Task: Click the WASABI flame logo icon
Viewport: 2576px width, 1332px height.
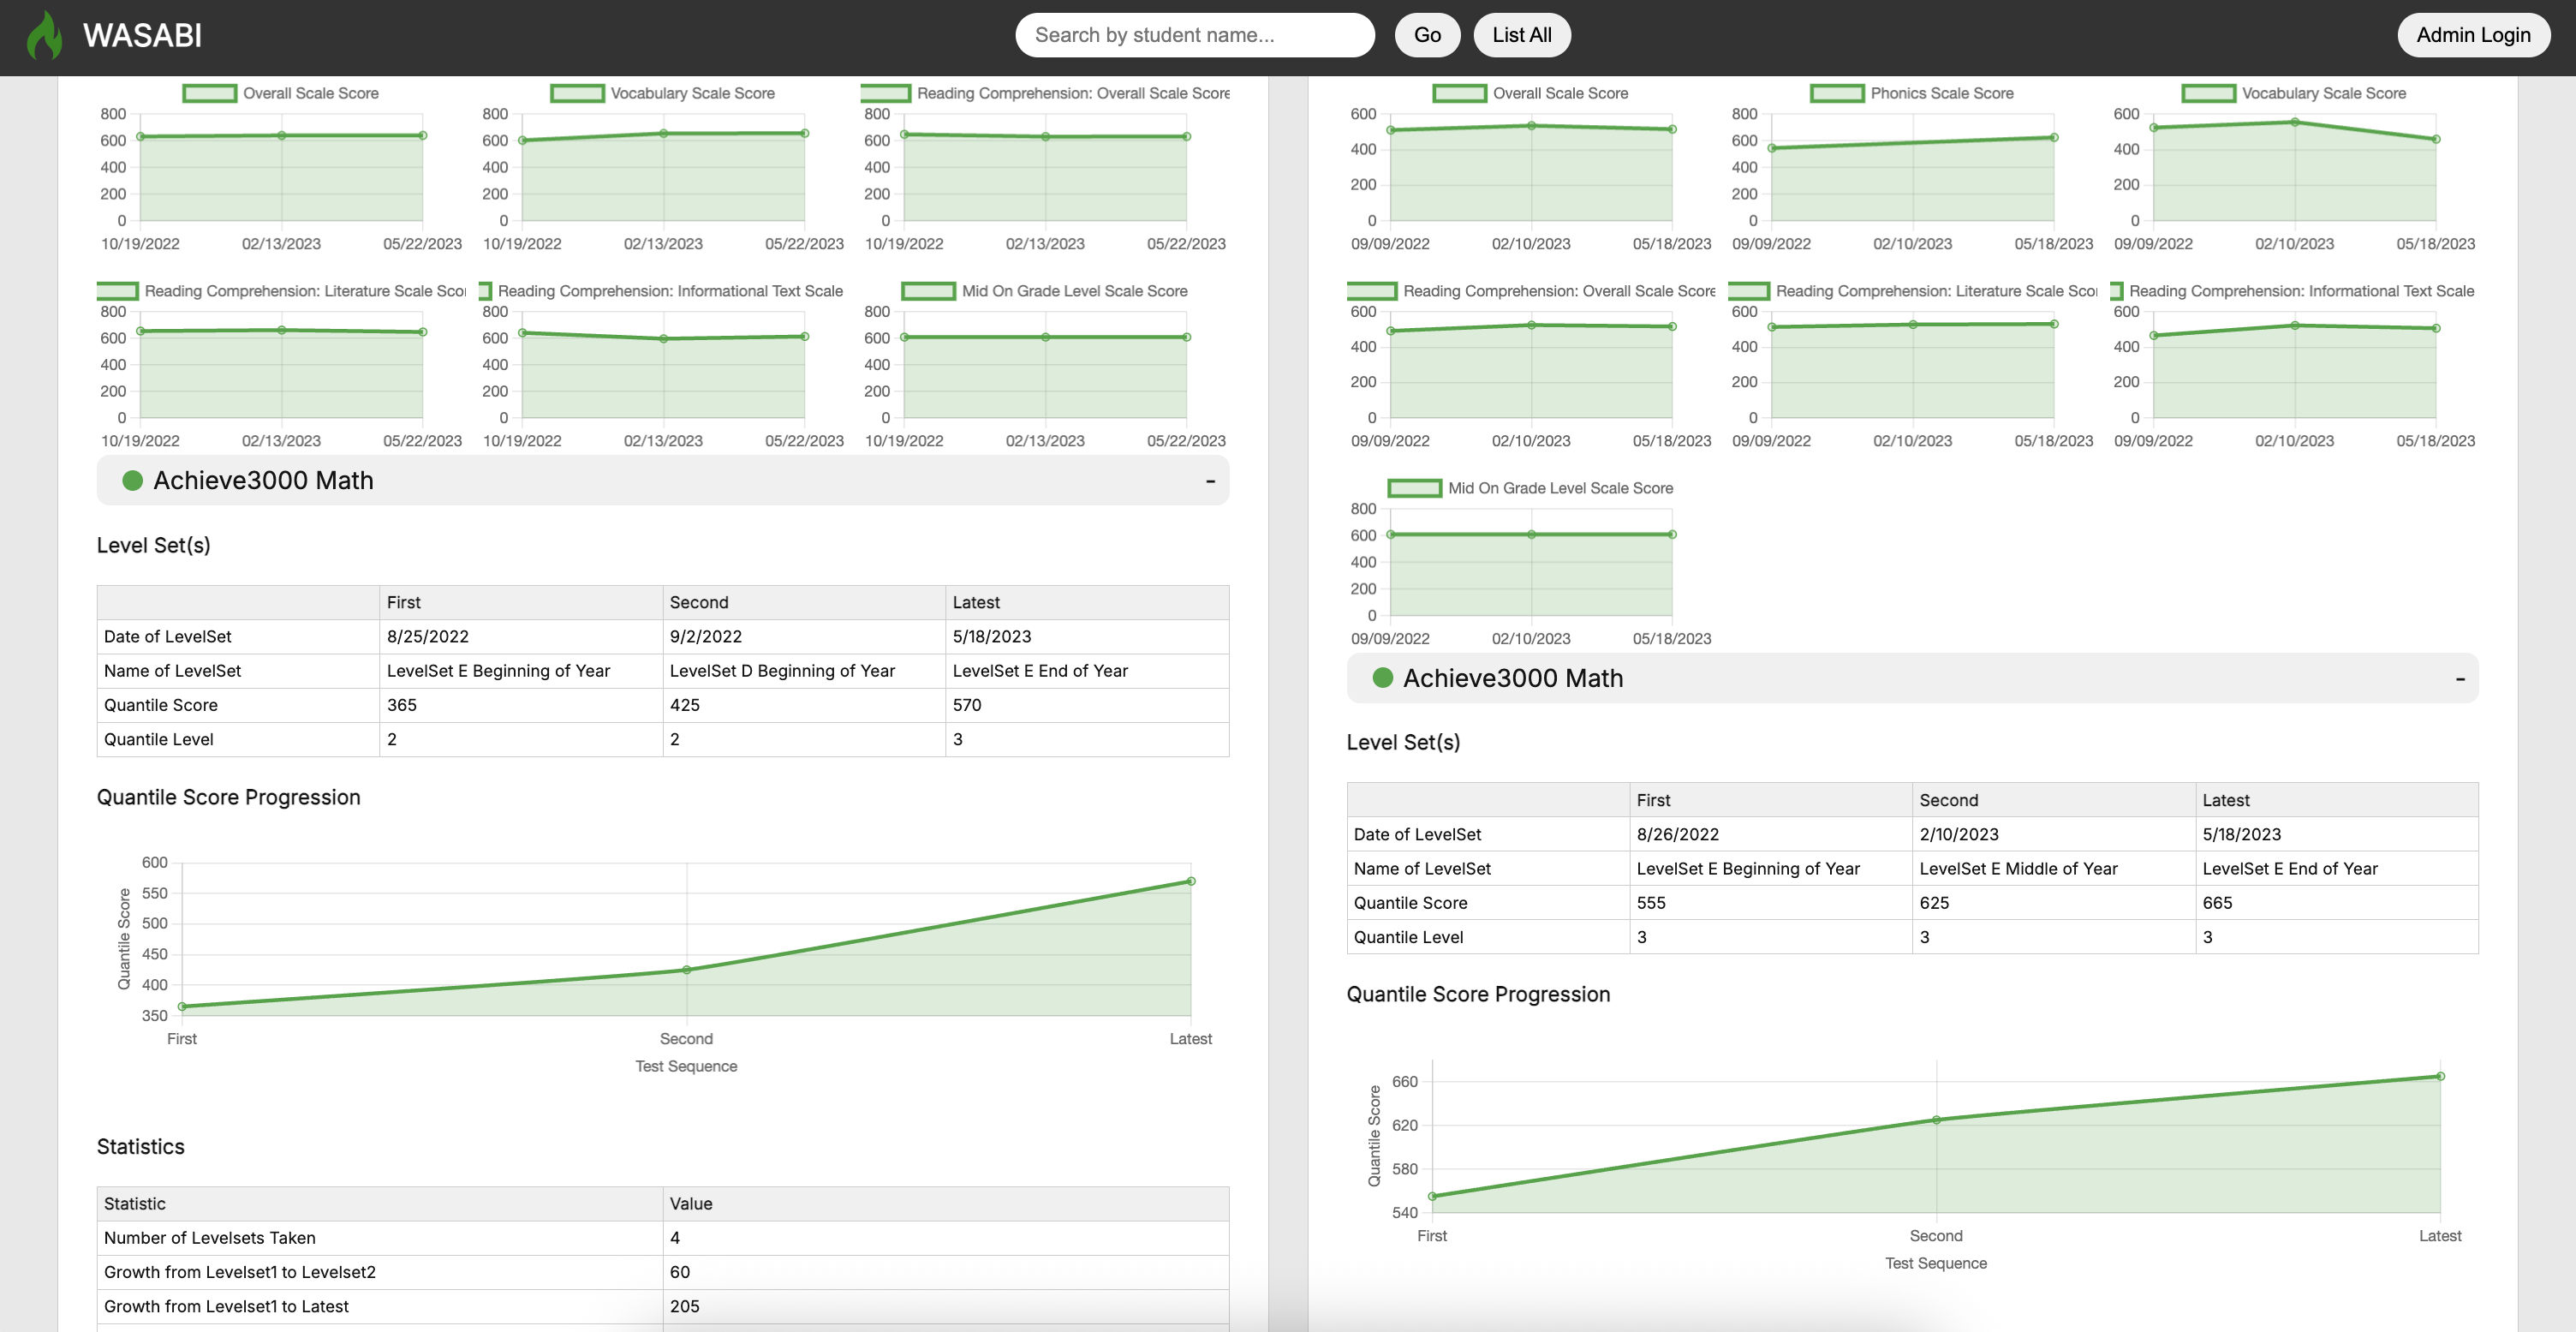Action: pos(44,35)
